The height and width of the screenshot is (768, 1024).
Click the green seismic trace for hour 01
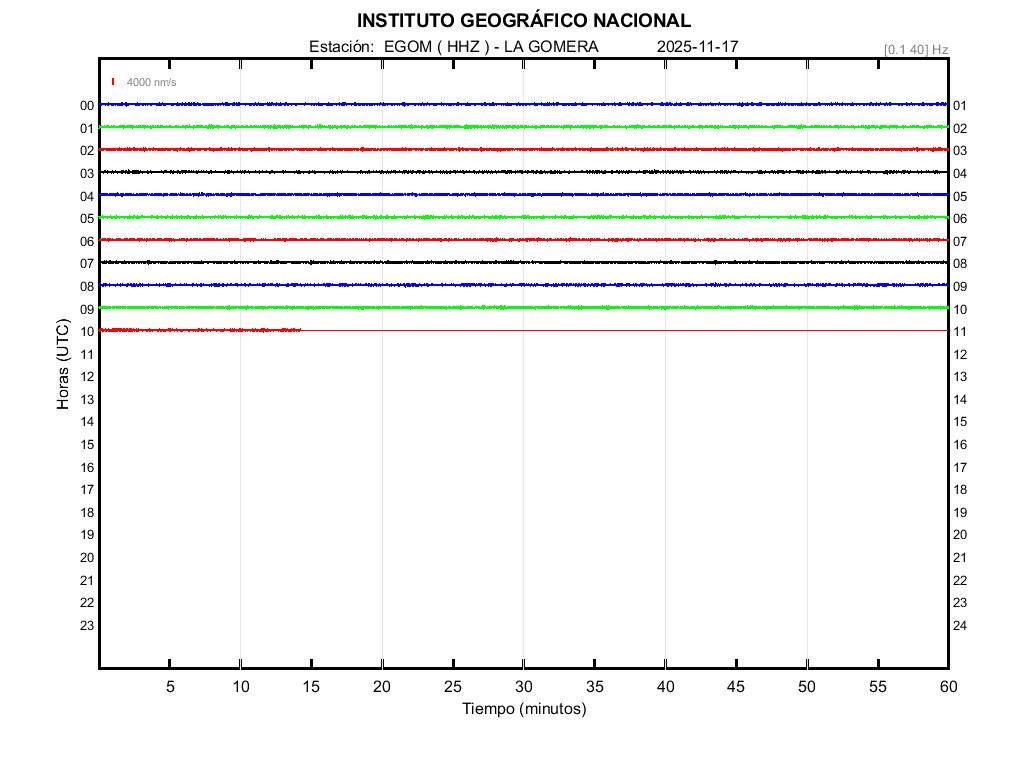[x=523, y=127]
